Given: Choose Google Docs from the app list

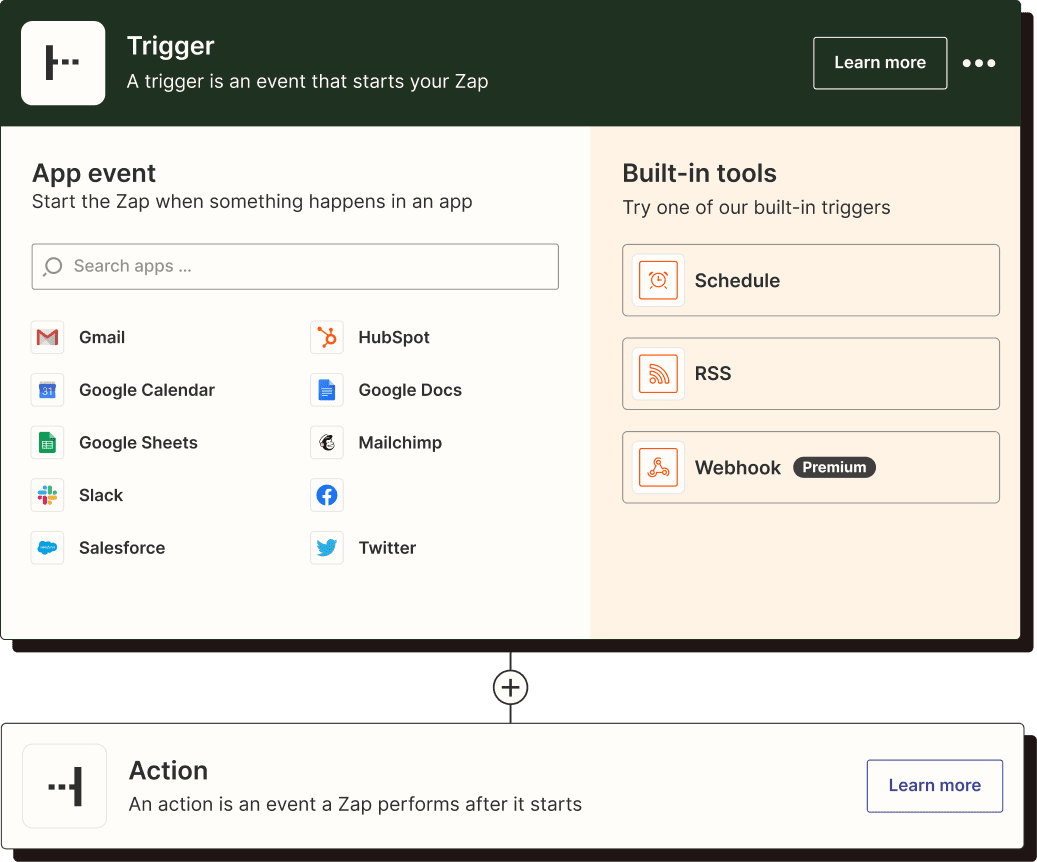Looking at the screenshot, I should click(x=326, y=390).
